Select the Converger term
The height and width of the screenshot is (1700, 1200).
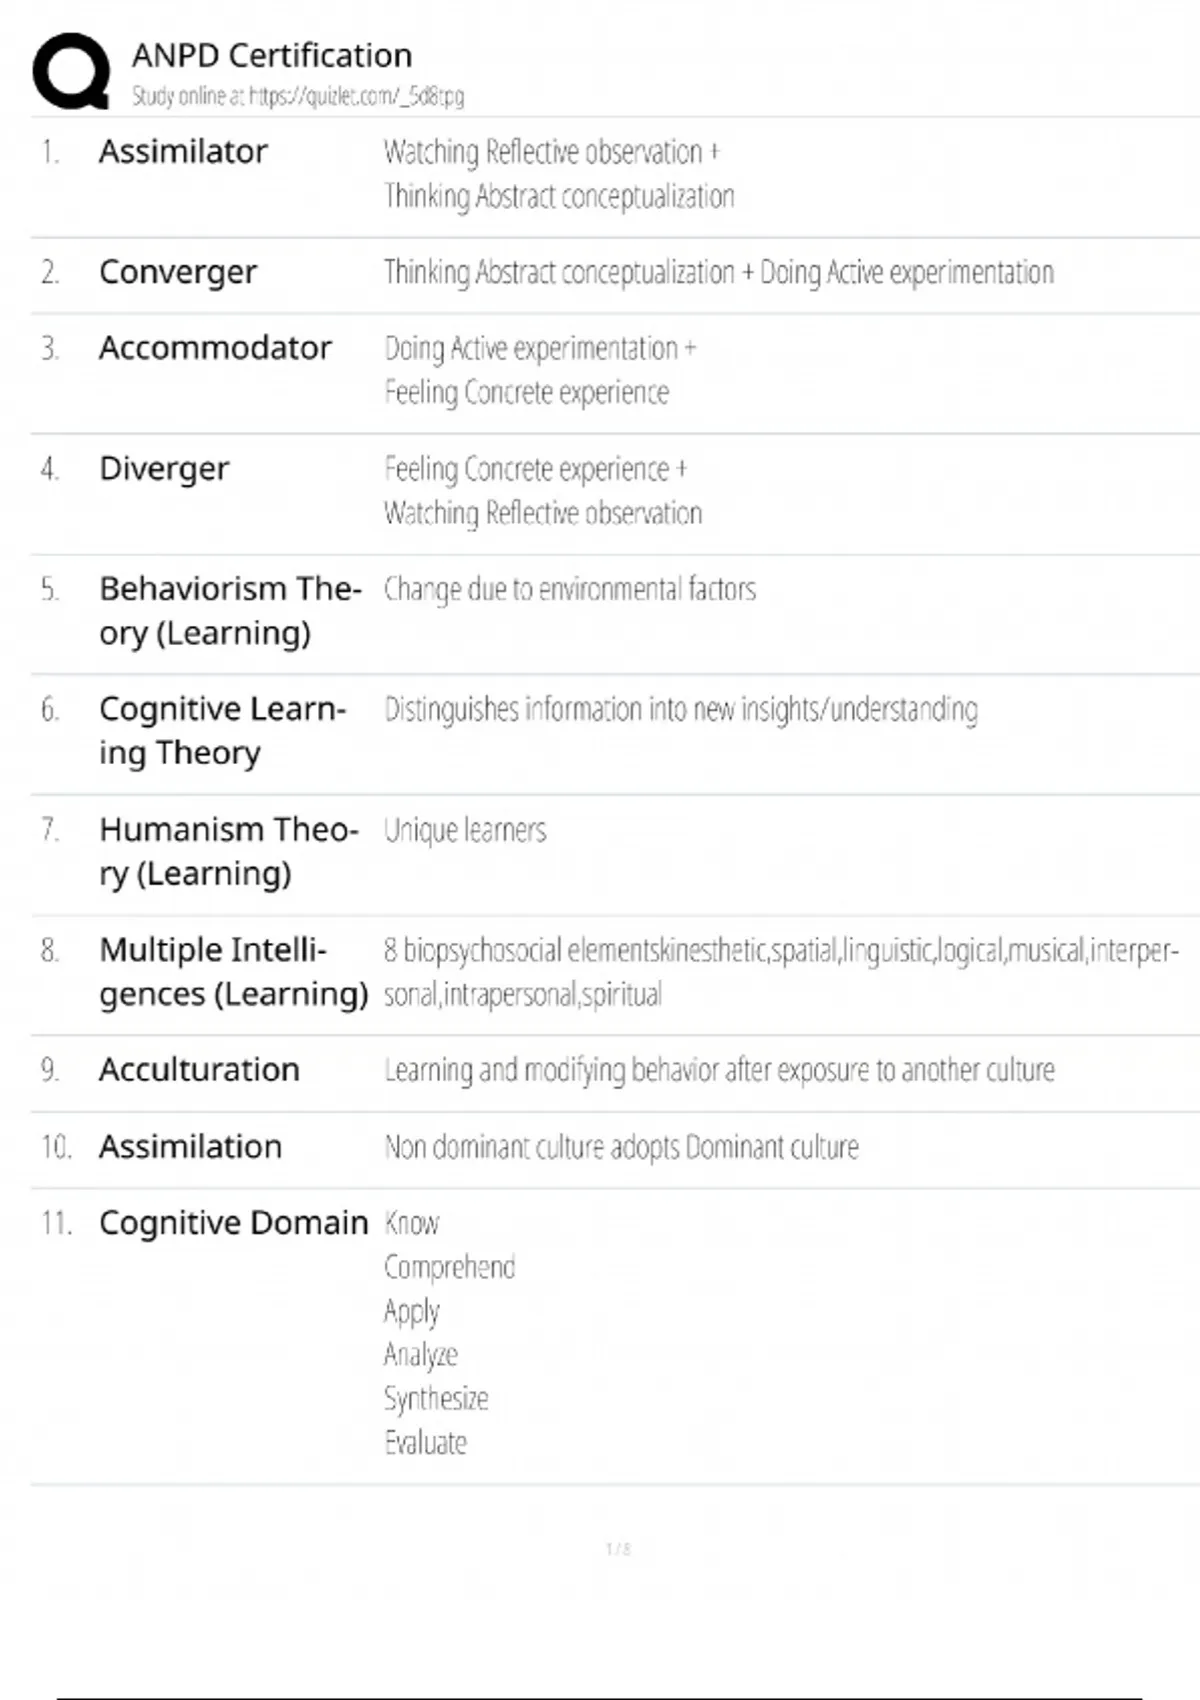click(178, 272)
